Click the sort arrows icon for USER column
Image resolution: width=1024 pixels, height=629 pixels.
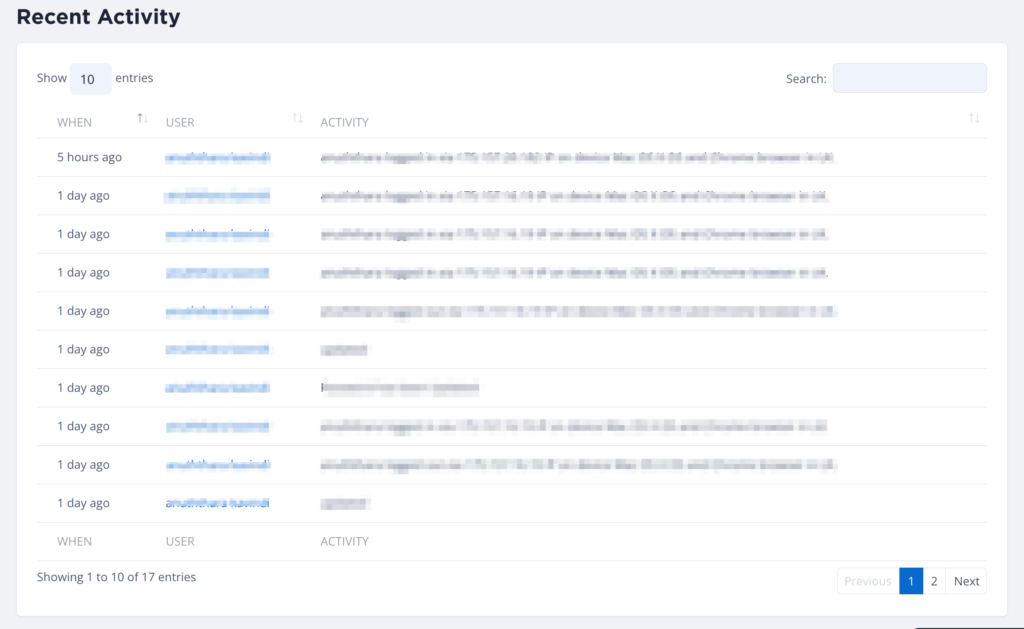click(297, 119)
